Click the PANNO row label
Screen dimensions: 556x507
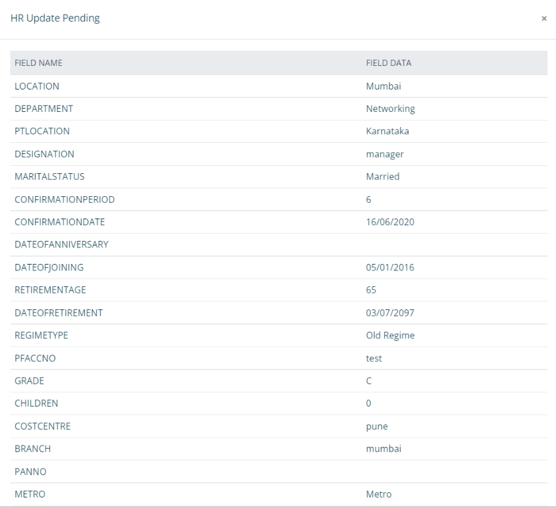[30, 472]
